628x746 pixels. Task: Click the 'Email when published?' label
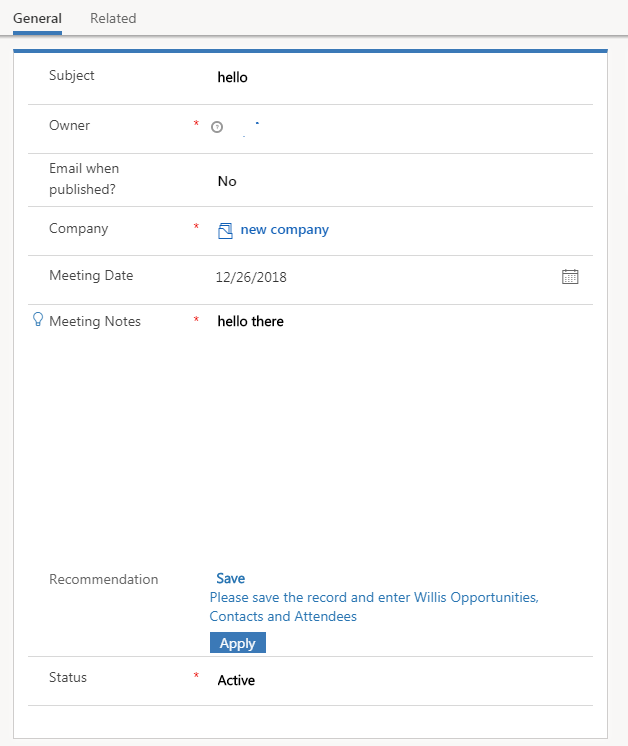(x=84, y=179)
